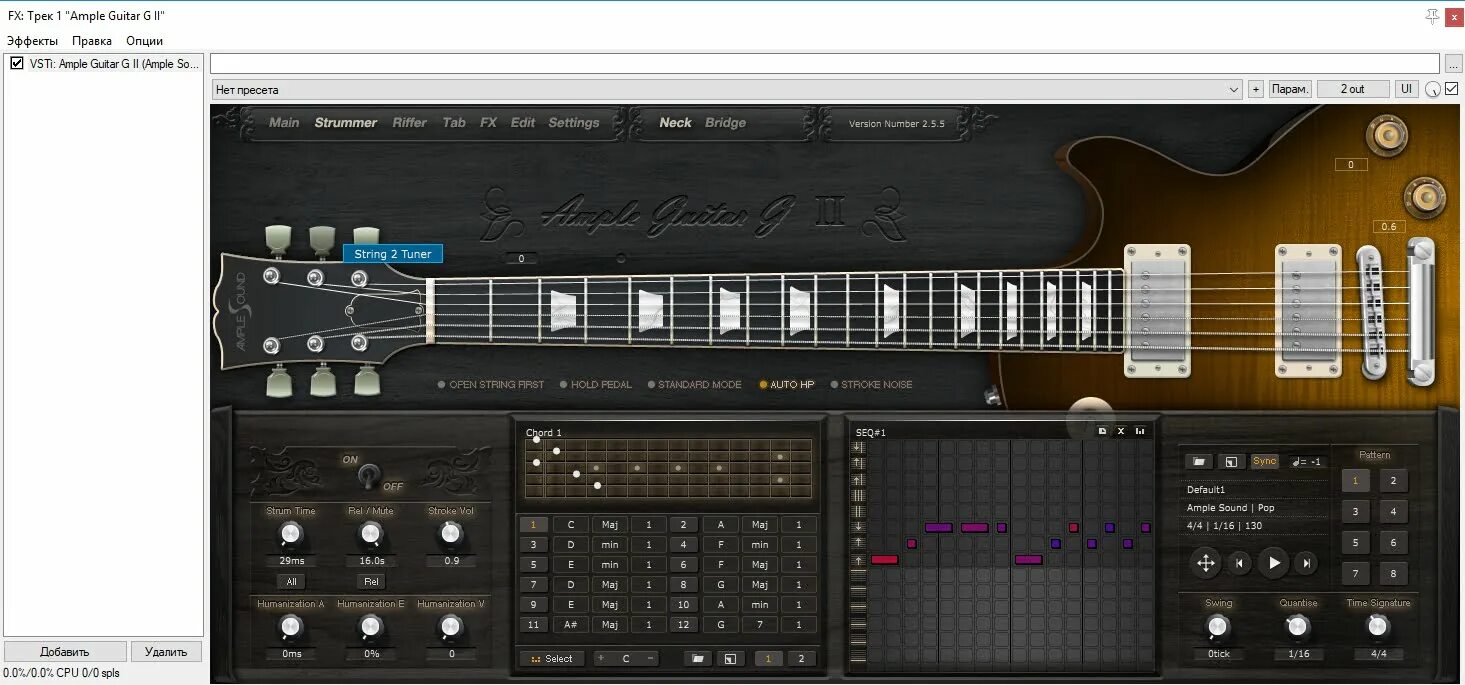Adjust the Stroke Vol knob
1465x685 pixels.
click(451, 536)
